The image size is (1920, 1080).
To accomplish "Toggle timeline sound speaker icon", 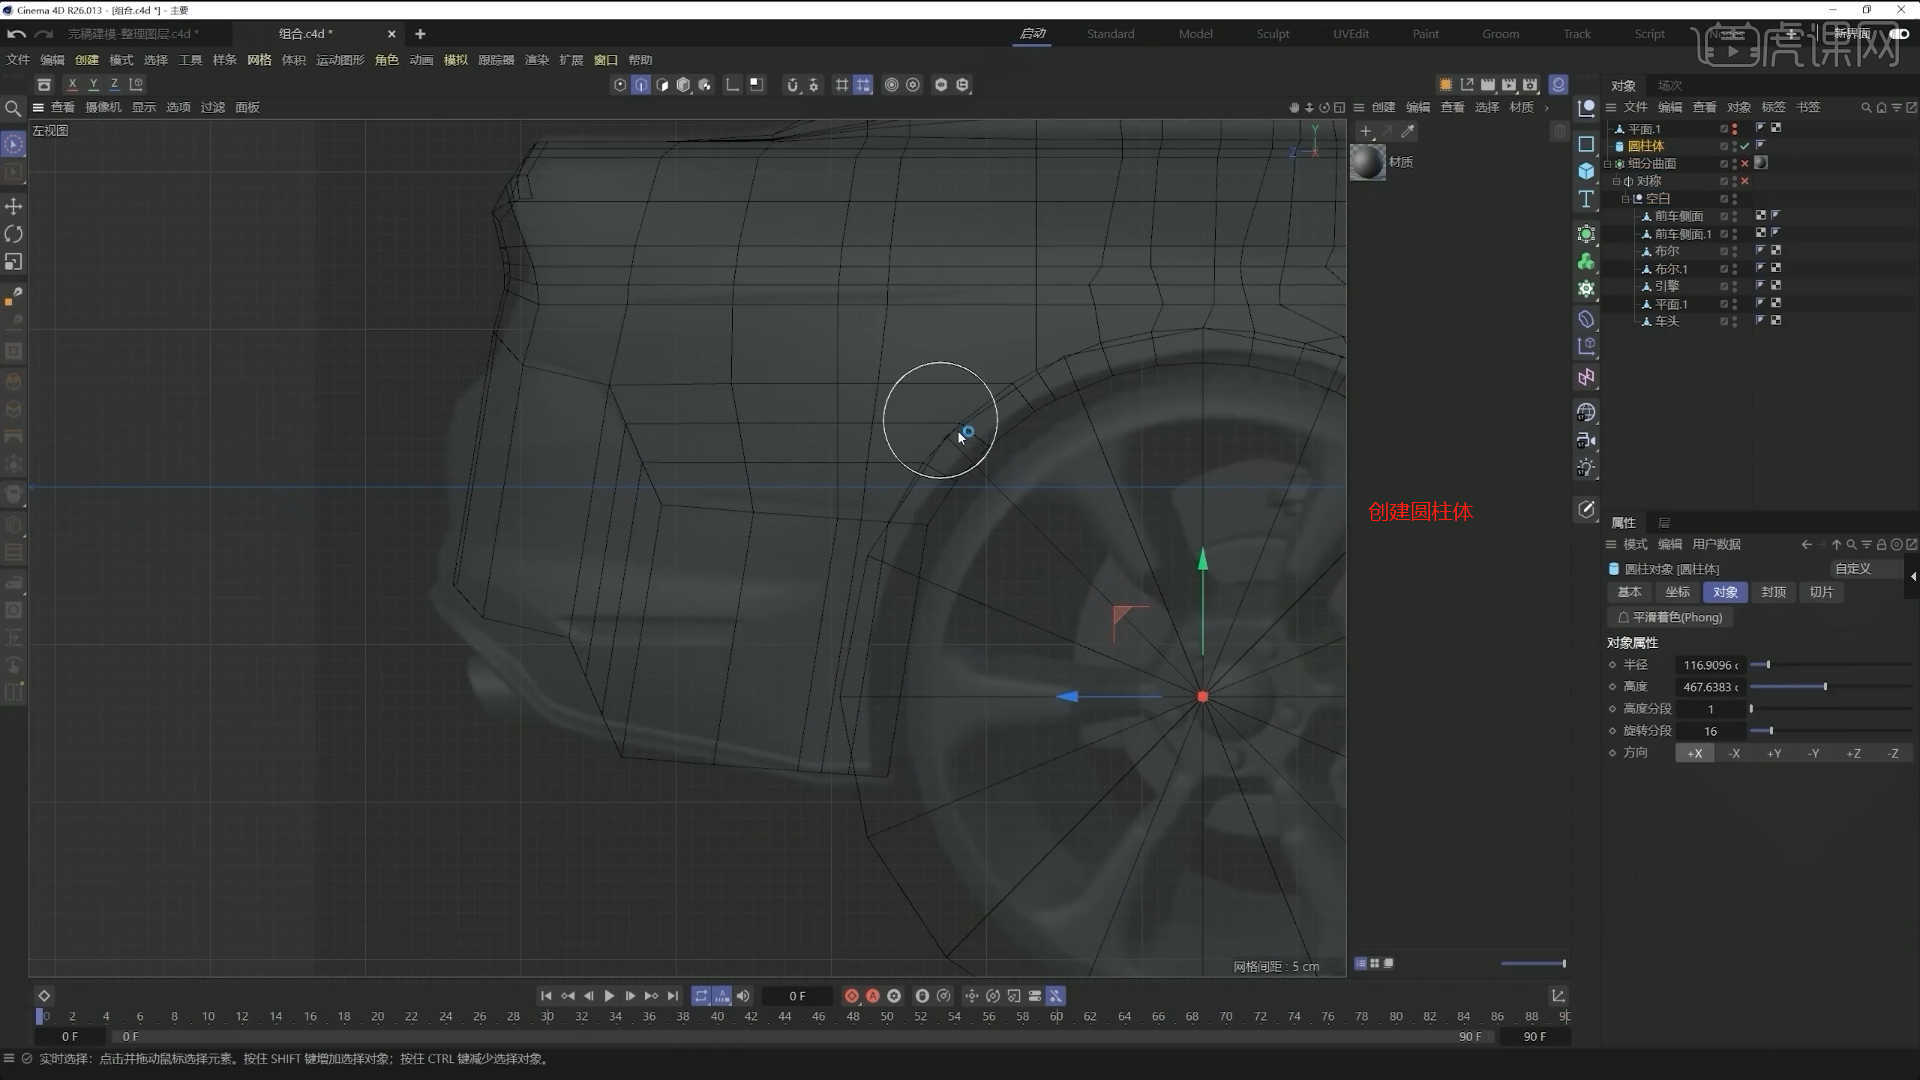I will [743, 996].
